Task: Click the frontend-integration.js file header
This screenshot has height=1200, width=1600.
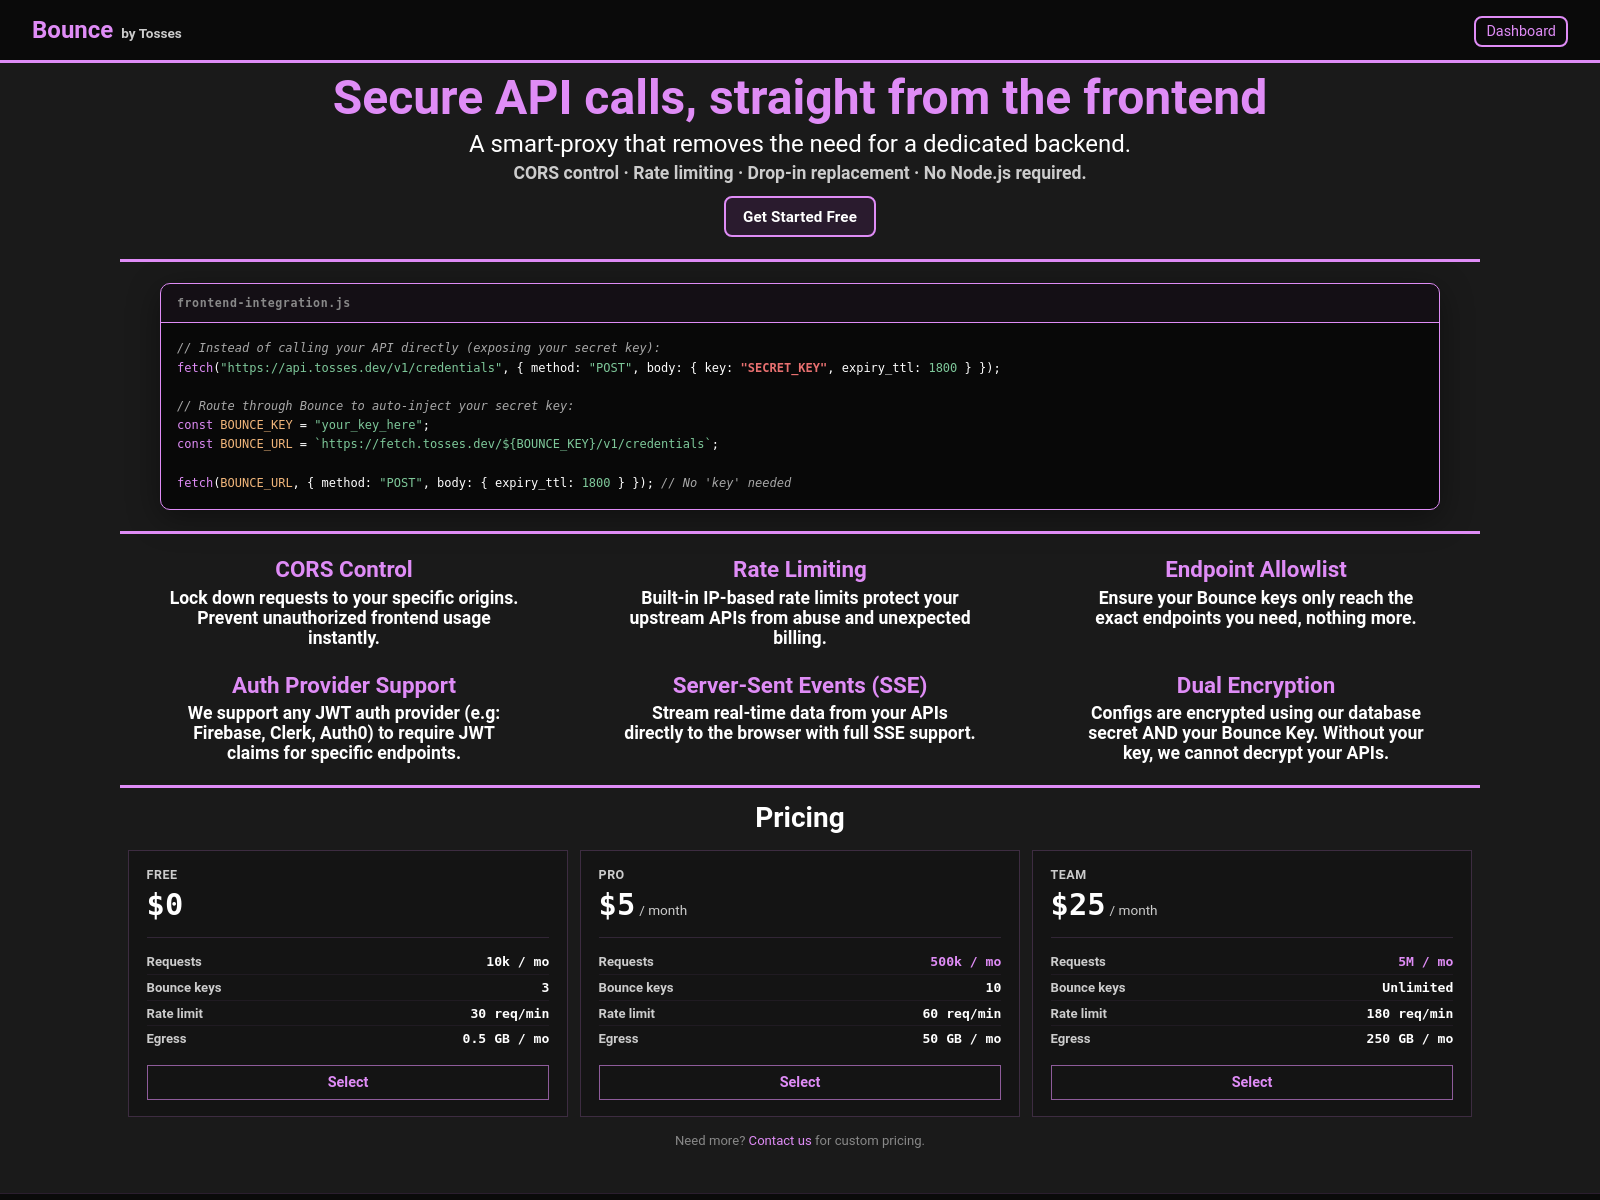Action: point(264,303)
